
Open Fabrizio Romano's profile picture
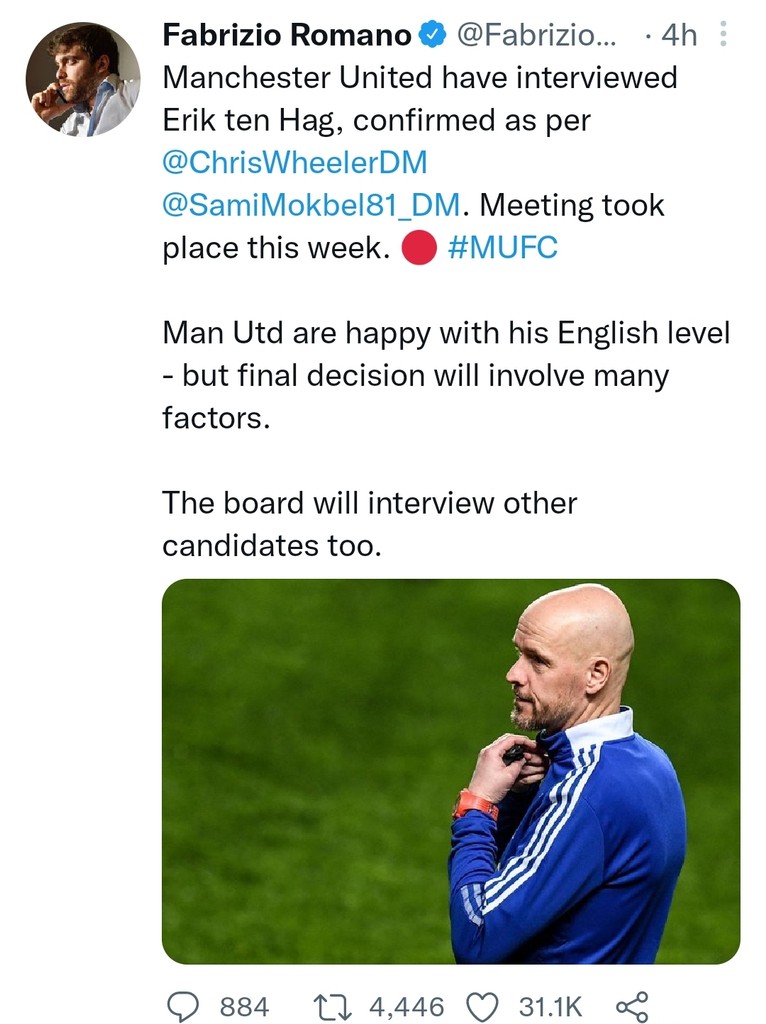[83, 79]
